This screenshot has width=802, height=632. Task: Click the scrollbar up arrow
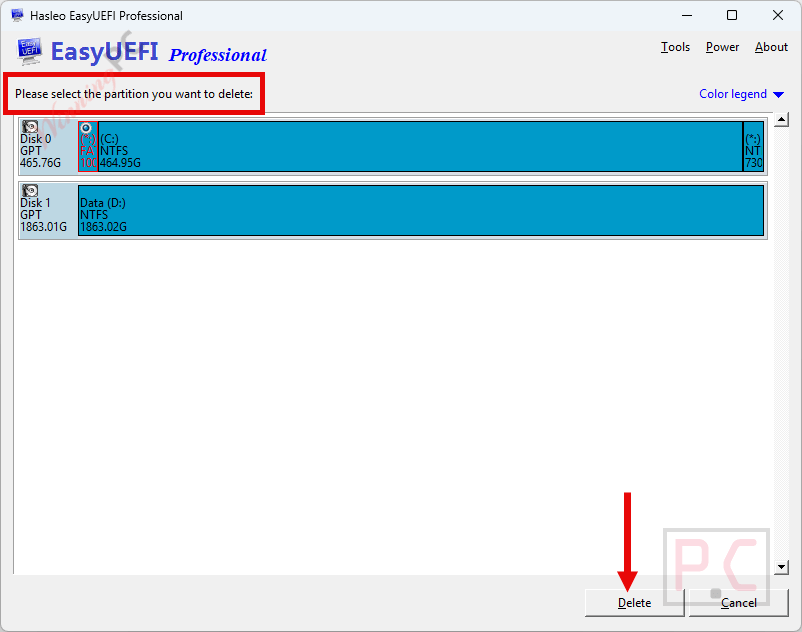click(x=781, y=120)
